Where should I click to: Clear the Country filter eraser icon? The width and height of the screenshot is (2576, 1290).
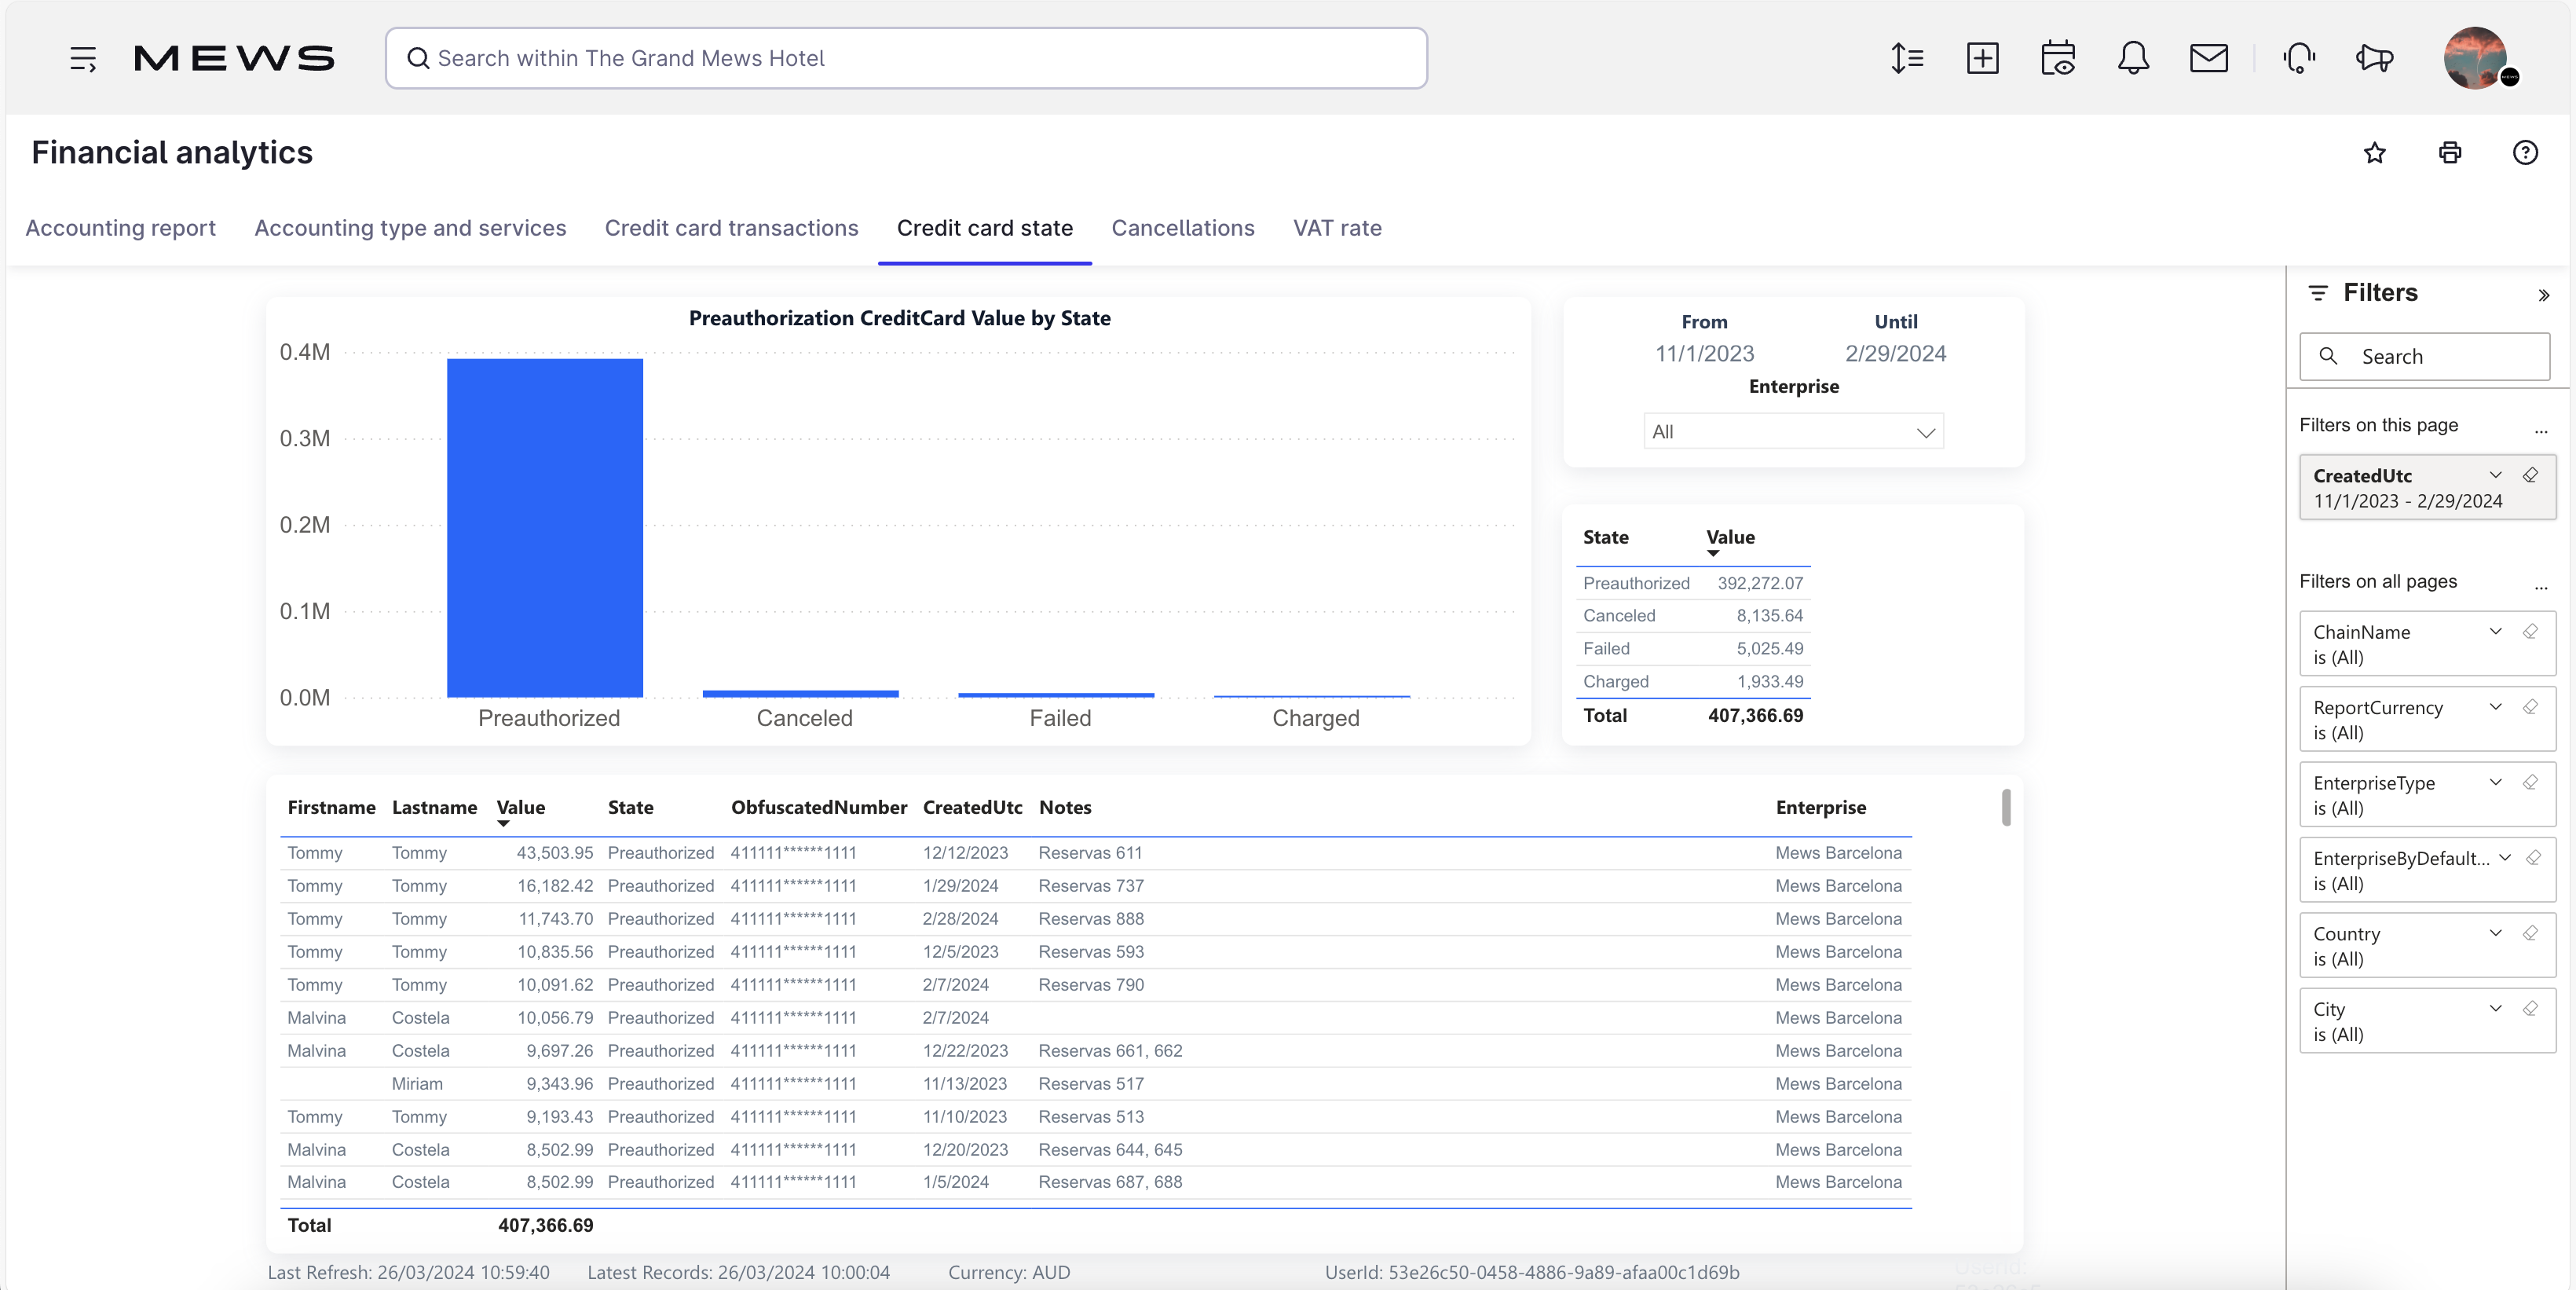tap(2530, 933)
